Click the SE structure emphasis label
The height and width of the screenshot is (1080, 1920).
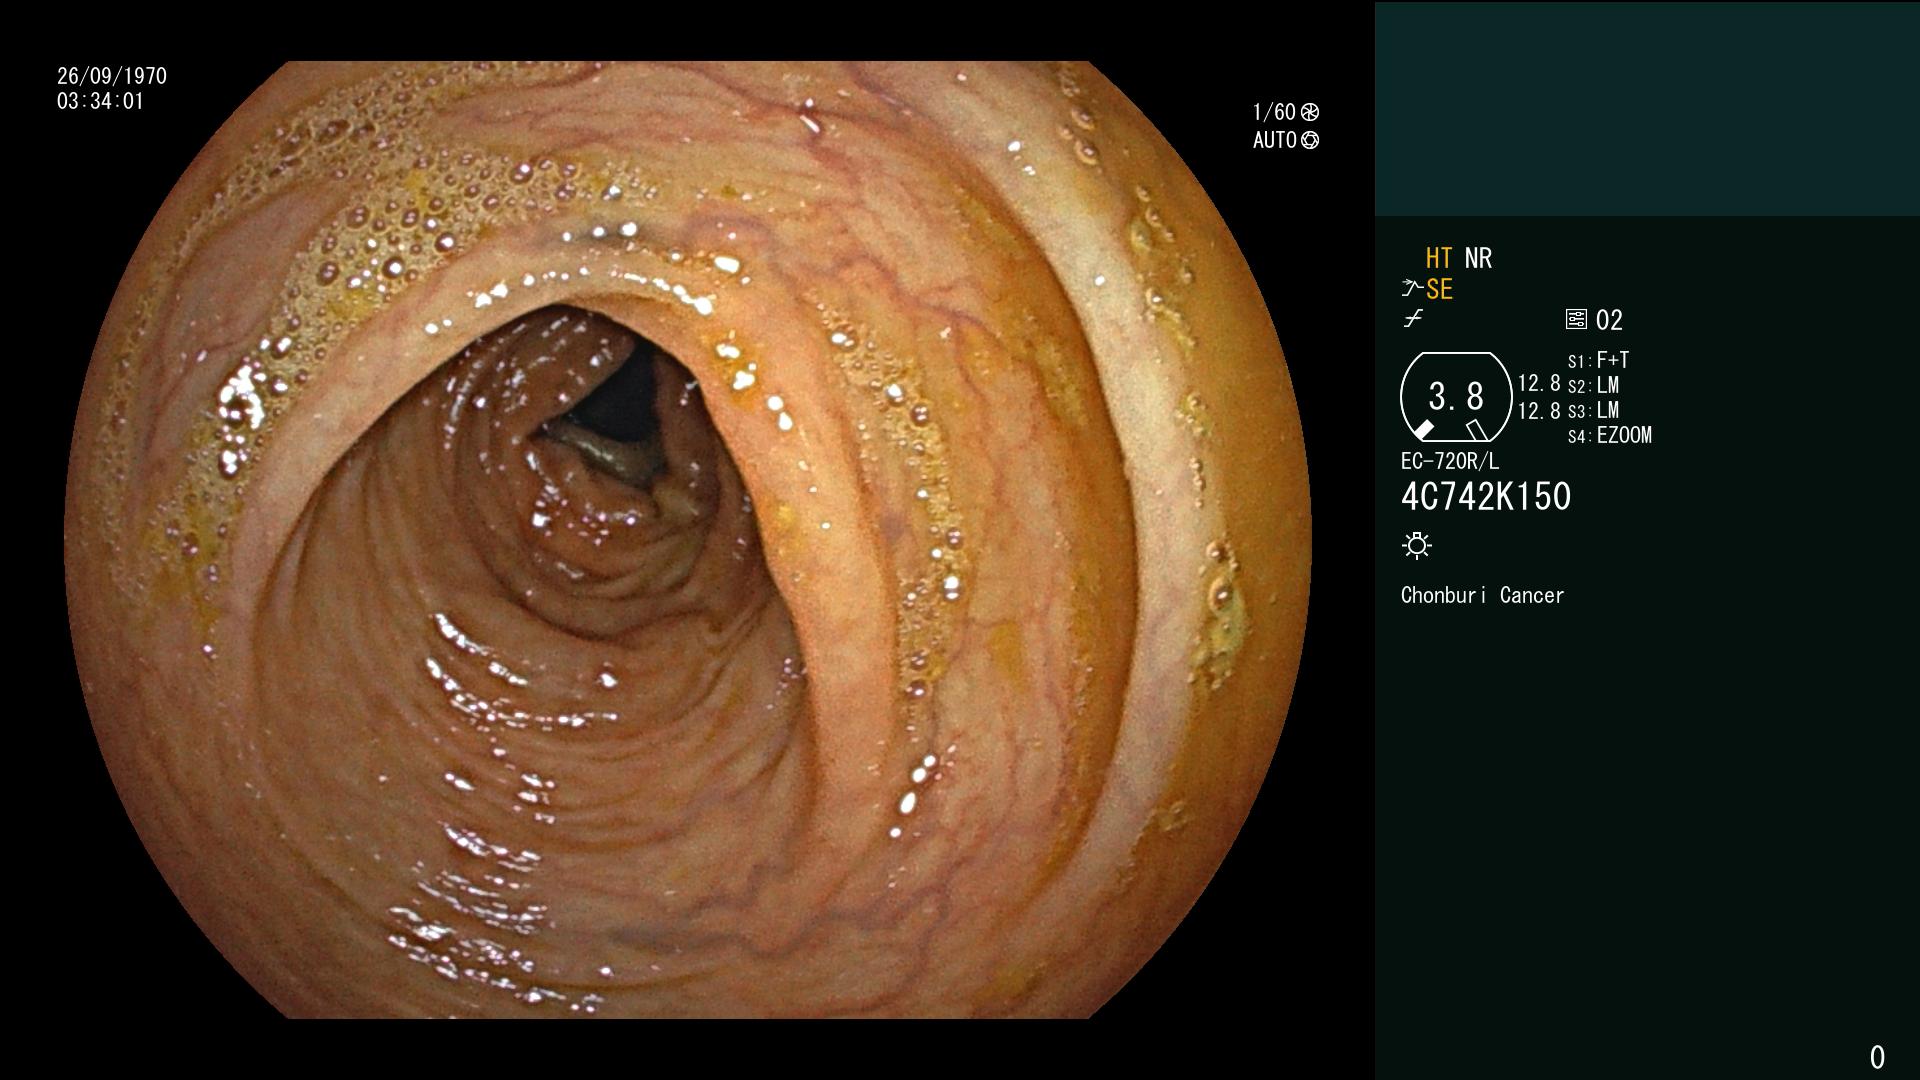1439,289
